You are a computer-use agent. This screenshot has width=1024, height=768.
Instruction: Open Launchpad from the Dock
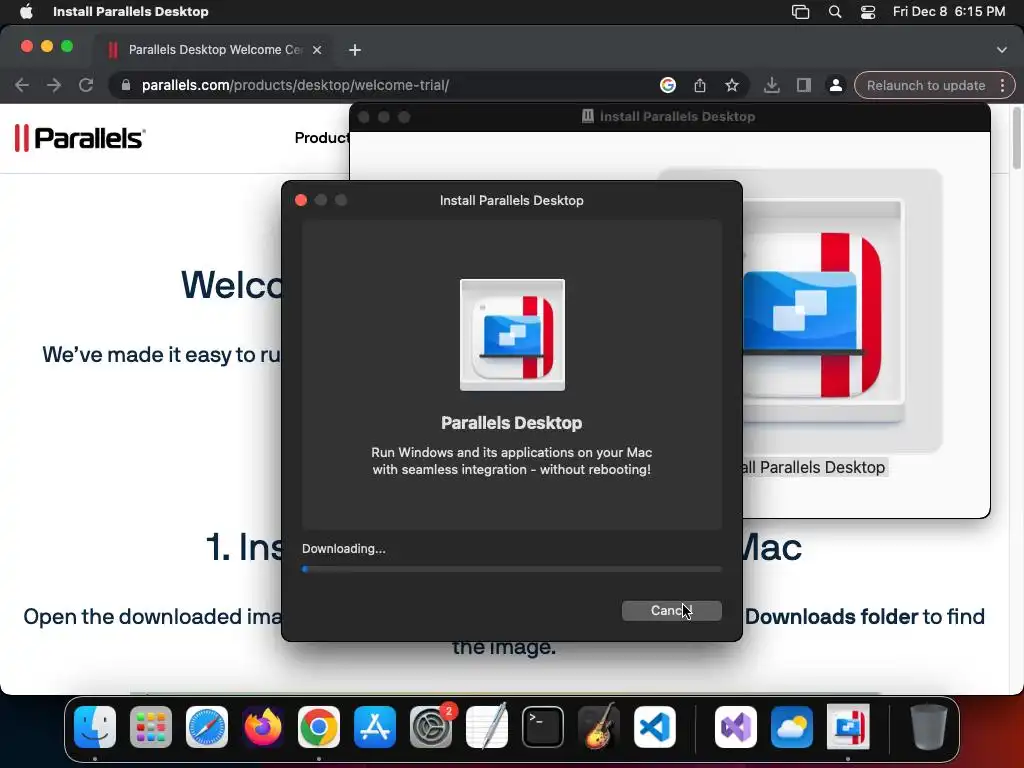click(x=151, y=727)
